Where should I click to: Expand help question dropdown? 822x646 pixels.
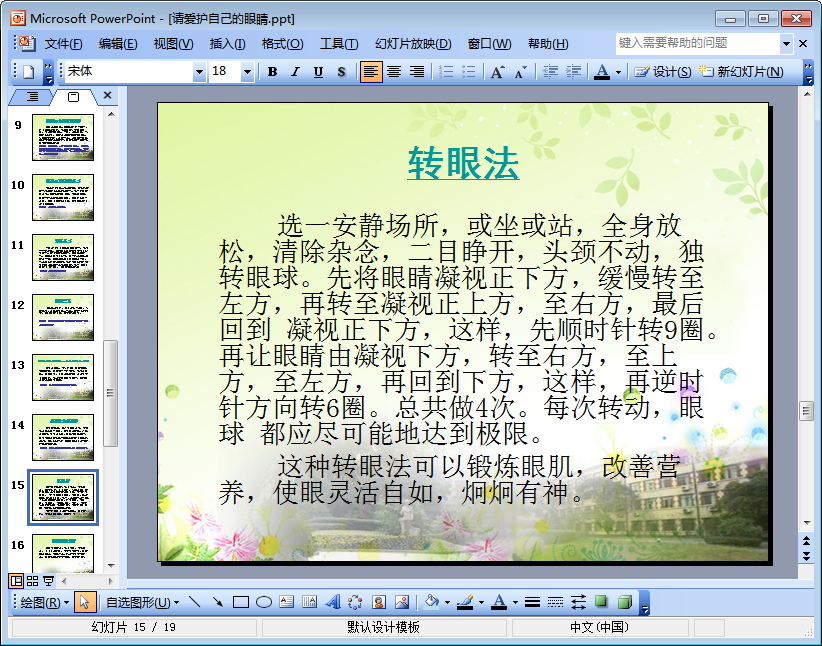click(786, 44)
